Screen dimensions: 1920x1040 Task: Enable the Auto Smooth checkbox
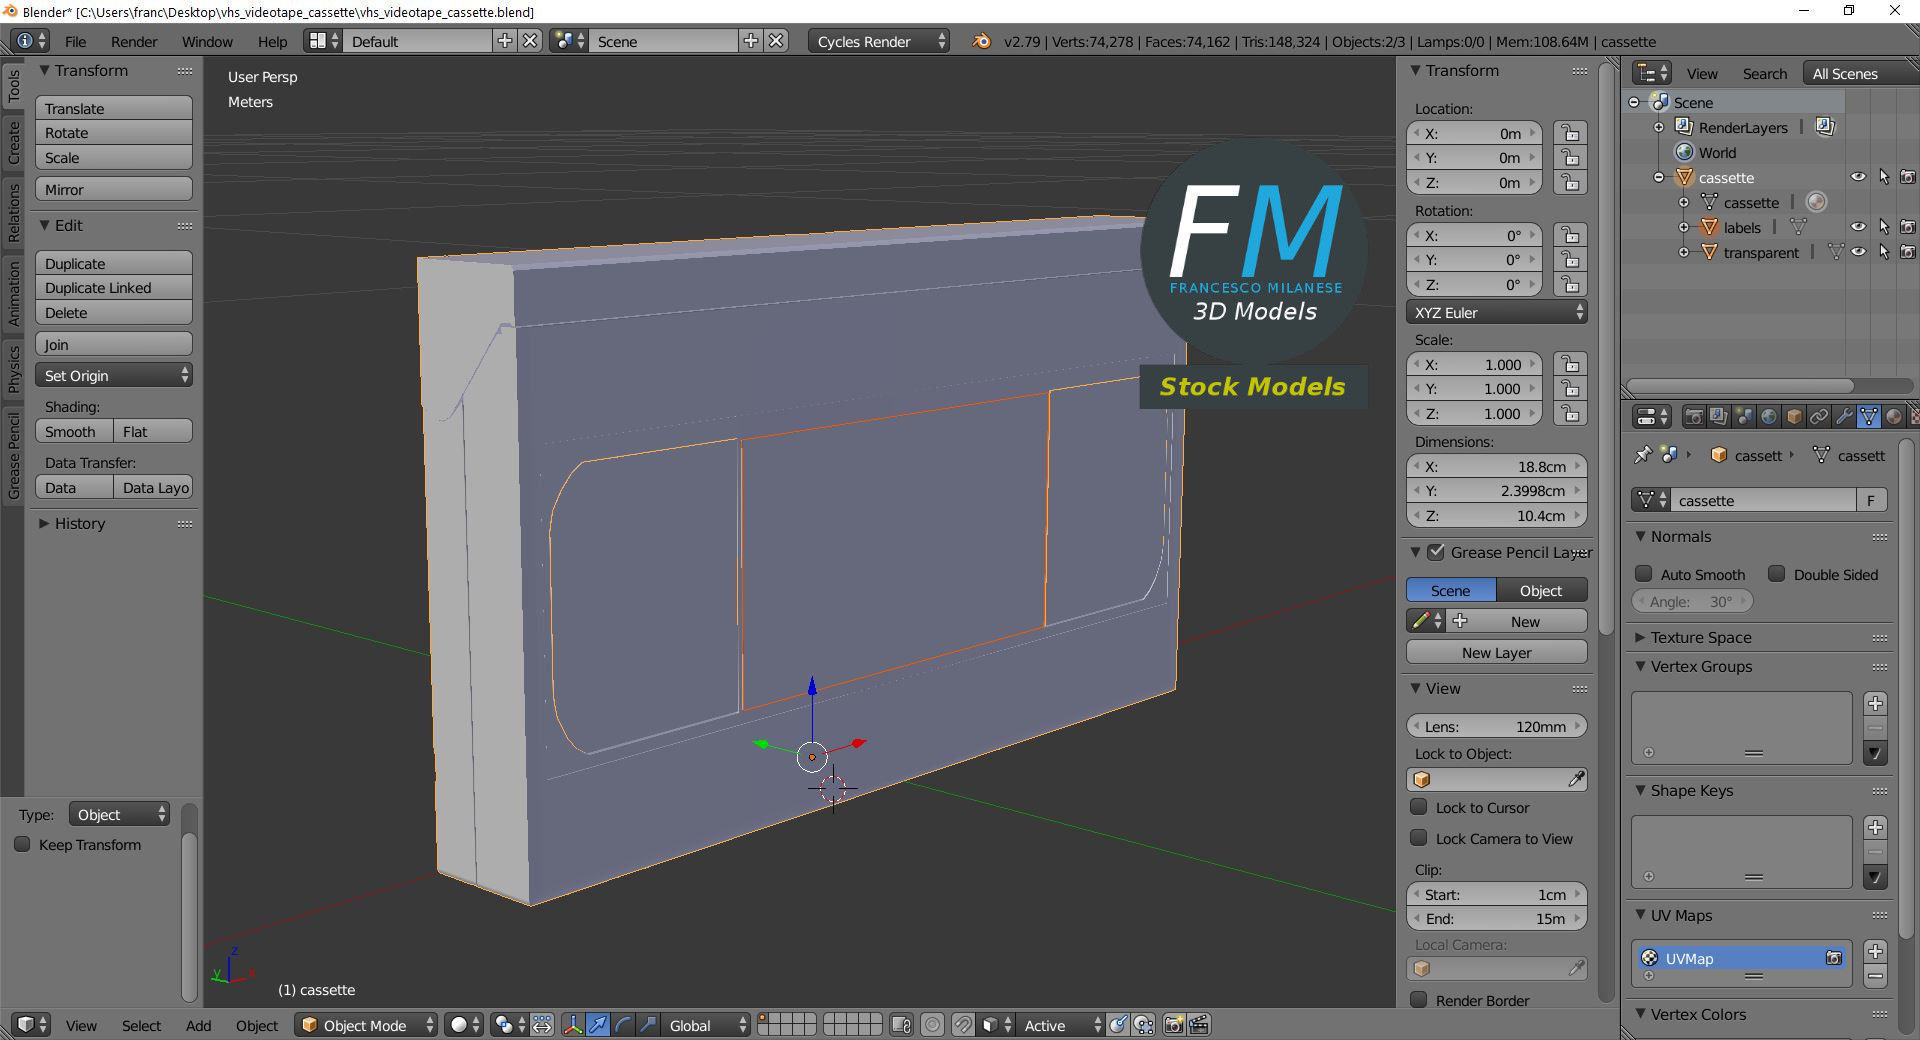click(x=1643, y=574)
